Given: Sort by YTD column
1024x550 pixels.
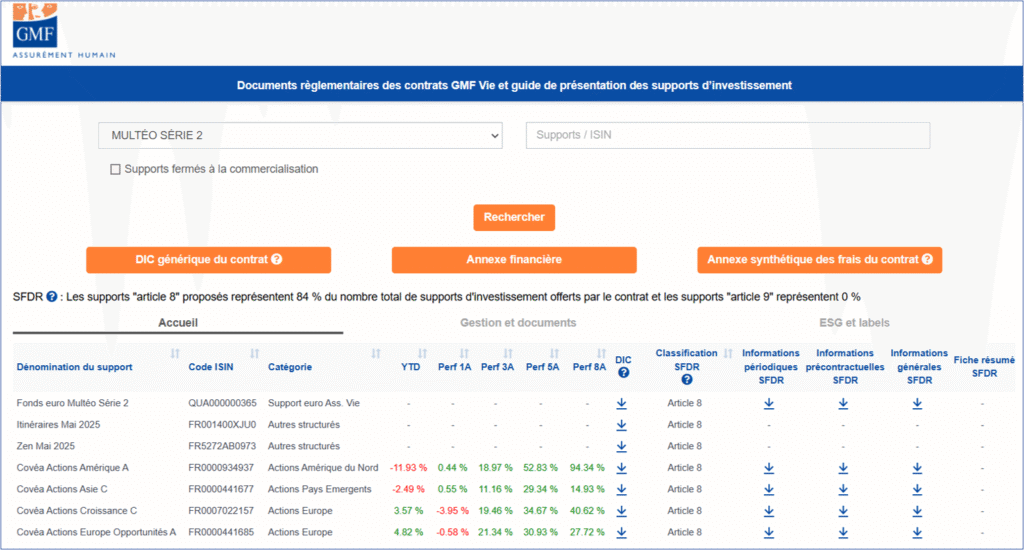Looking at the screenshot, I should pyautogui.click(x=423, y=353).
